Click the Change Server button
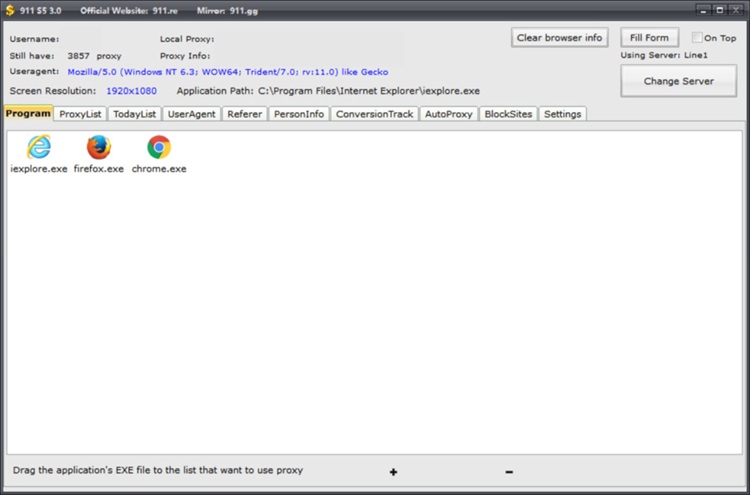Screen dimensions: 750x495 pyautogui.click(x=678, y=81)
